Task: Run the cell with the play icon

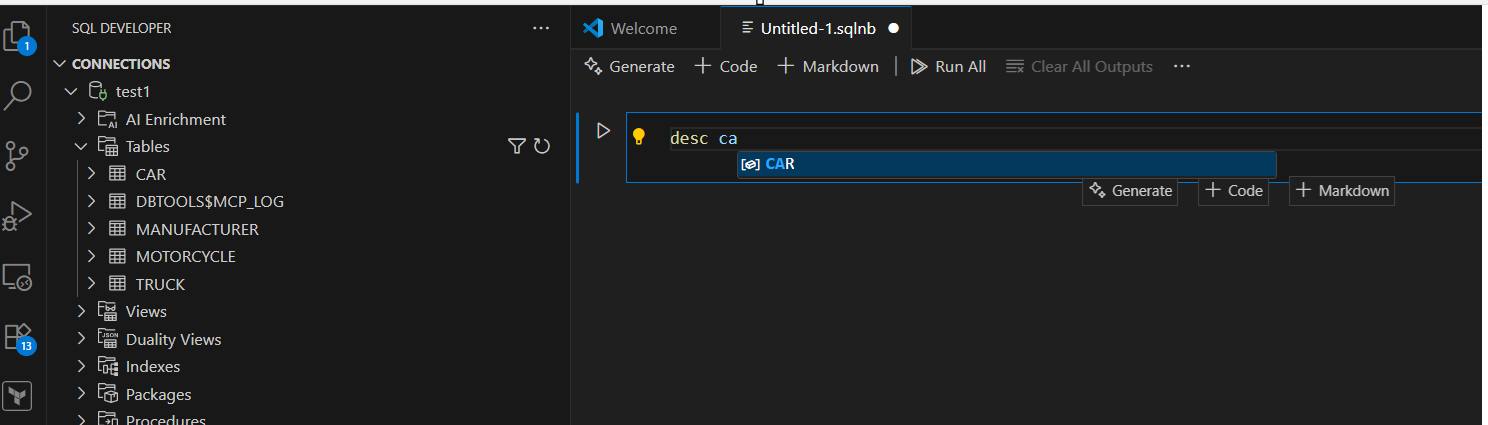Action: pos(603,130)
